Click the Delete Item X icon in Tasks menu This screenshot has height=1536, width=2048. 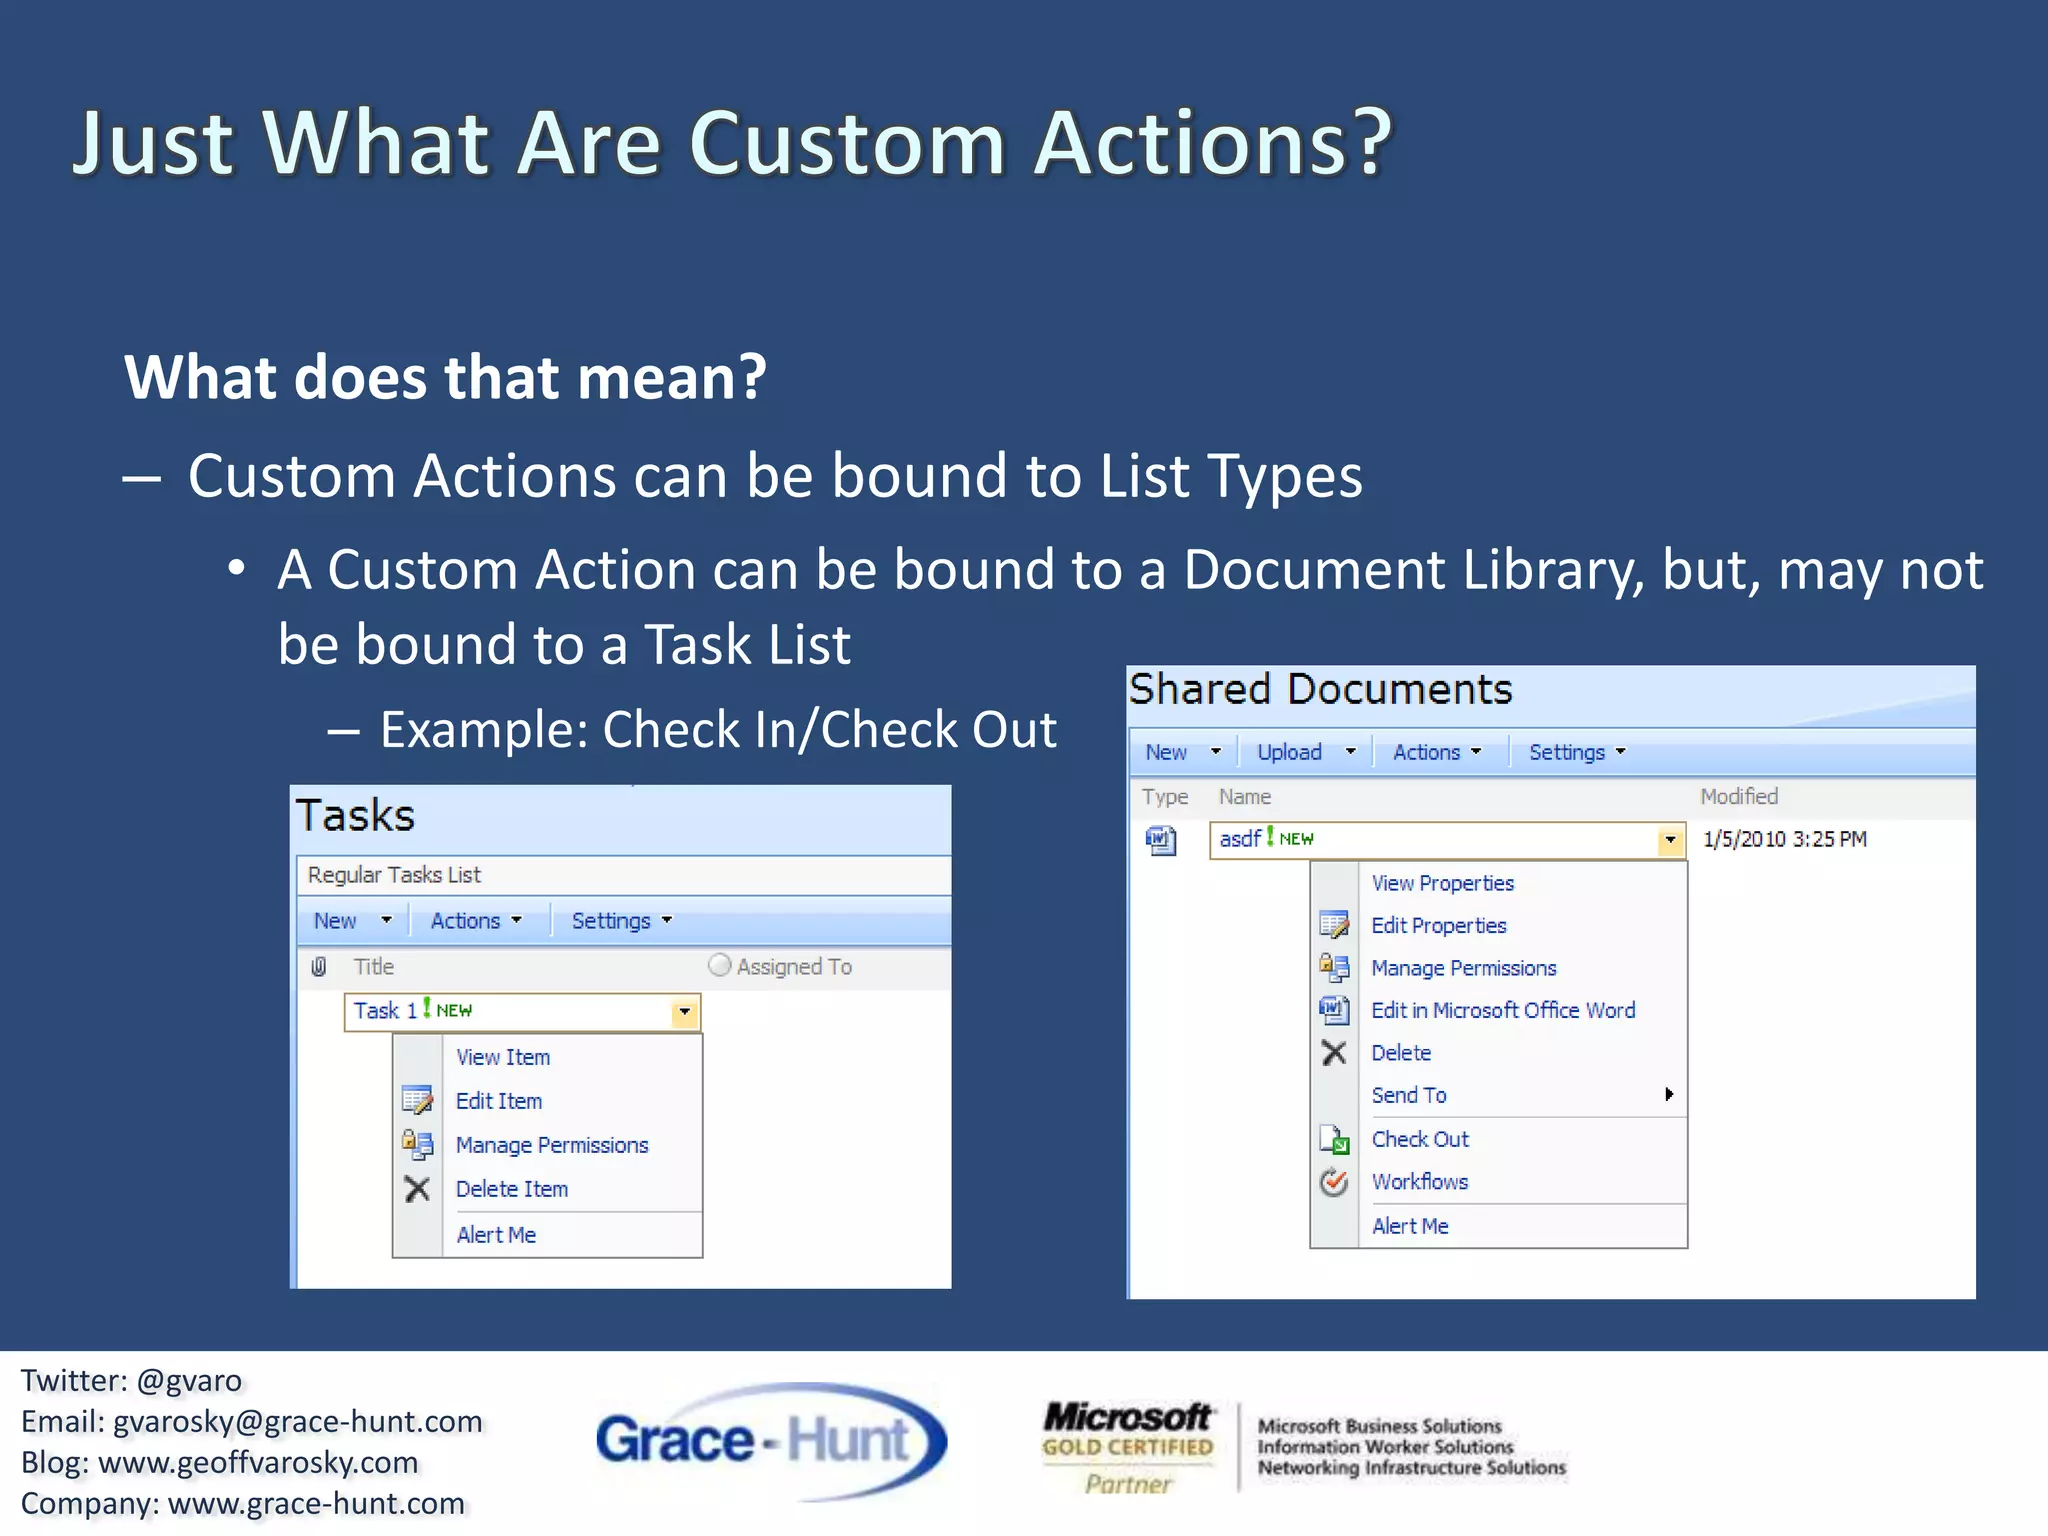pyautogui.click(x=417, y=1189)
